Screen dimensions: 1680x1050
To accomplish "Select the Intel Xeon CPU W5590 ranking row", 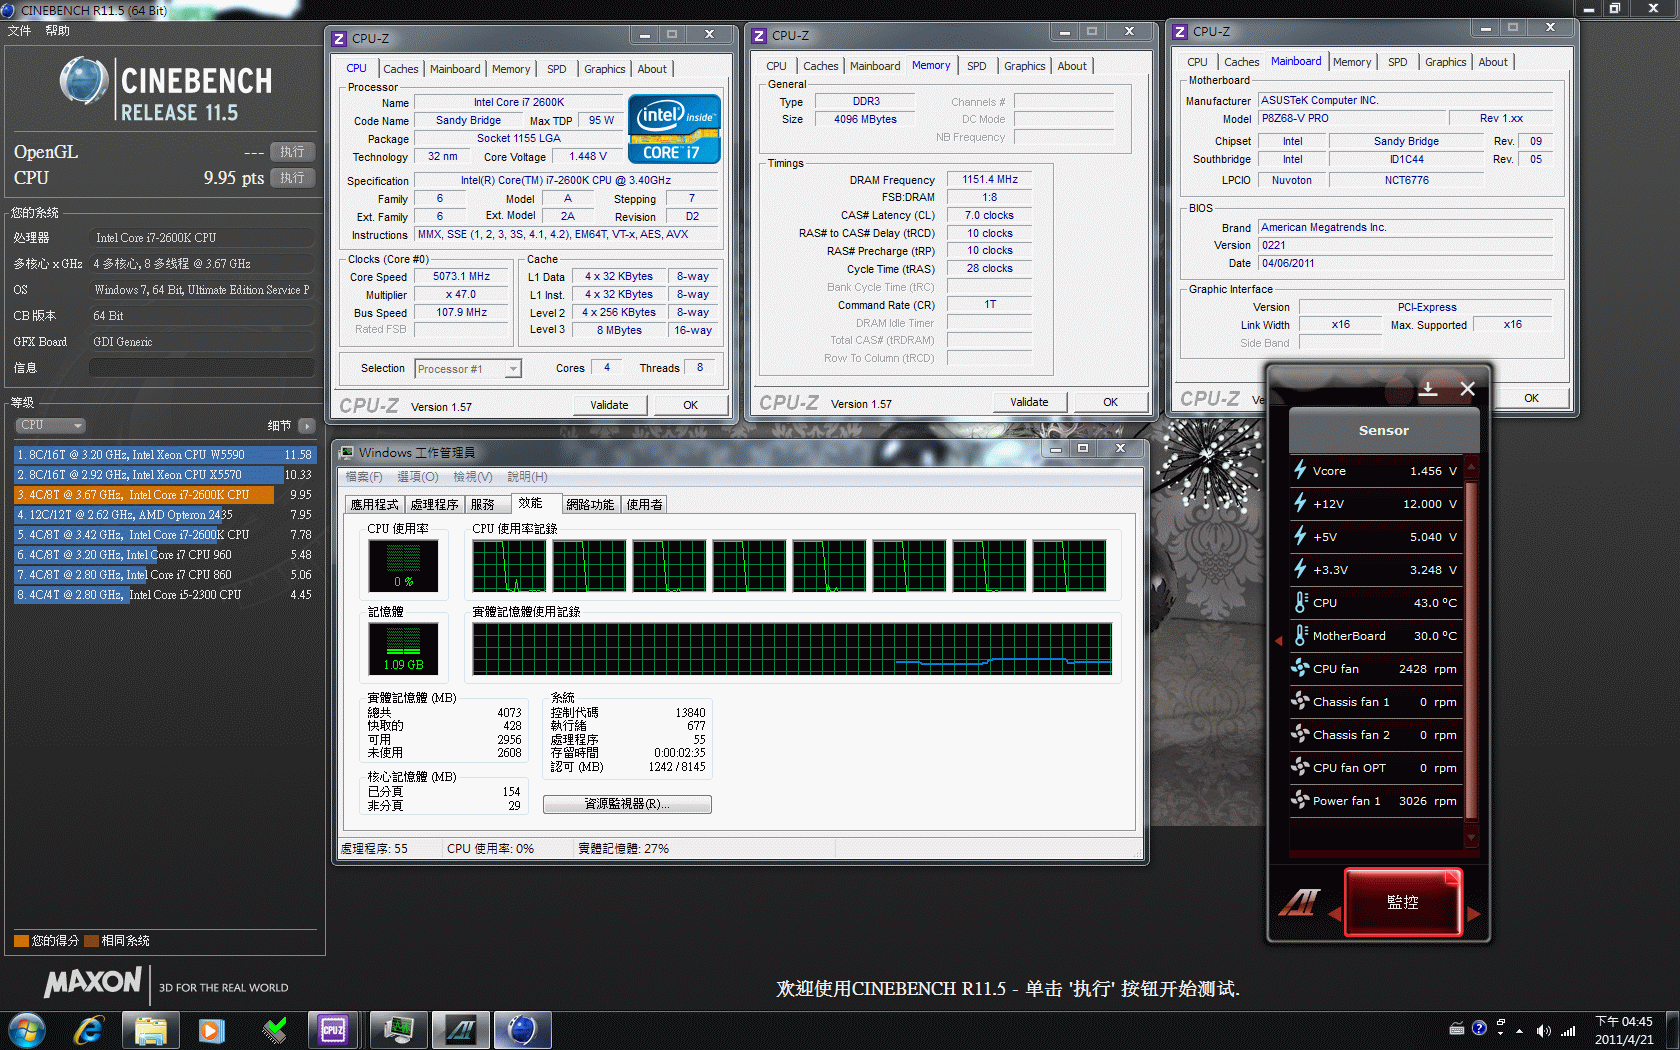I will (x=164, y=455).
